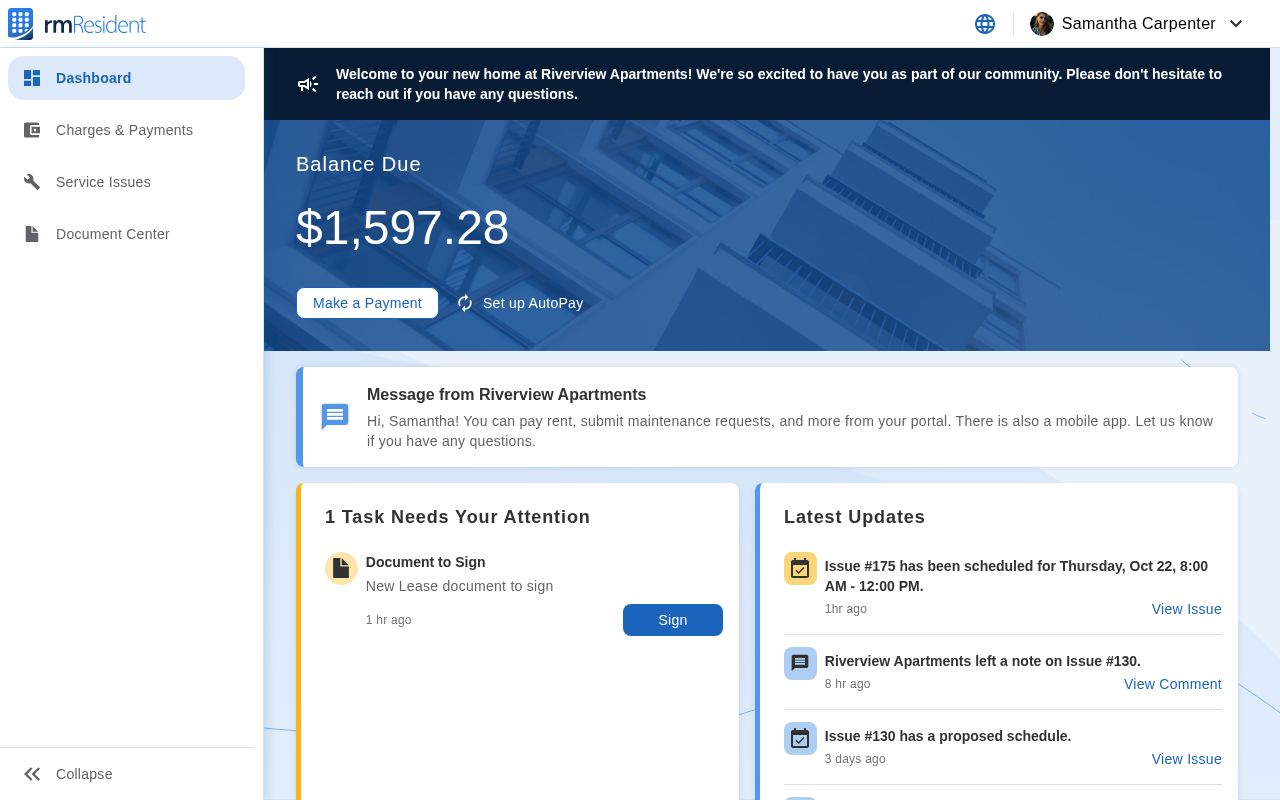Click the Samantha Carpenter name text
The image size is (1280, 800).
pyautogui.click(x=1138, y=24)
